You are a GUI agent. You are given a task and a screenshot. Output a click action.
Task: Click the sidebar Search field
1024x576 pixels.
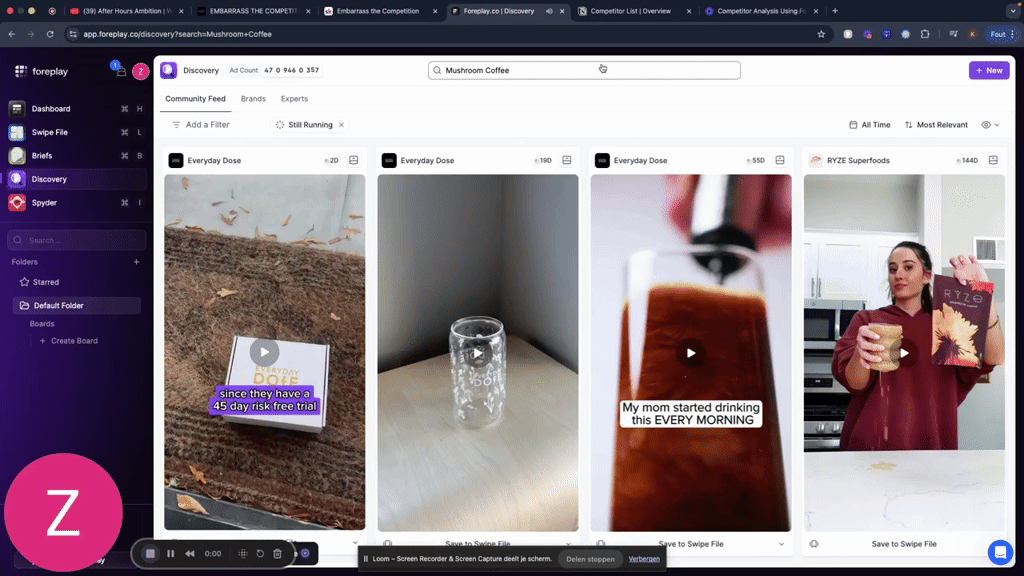[x=76, y=240]
